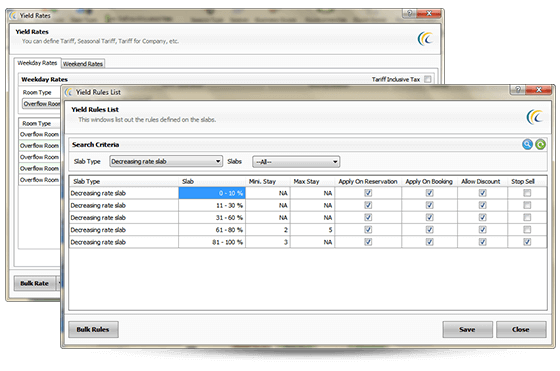
Task: Click the blue search icon in Search Criteria
Action: point(527,145)
